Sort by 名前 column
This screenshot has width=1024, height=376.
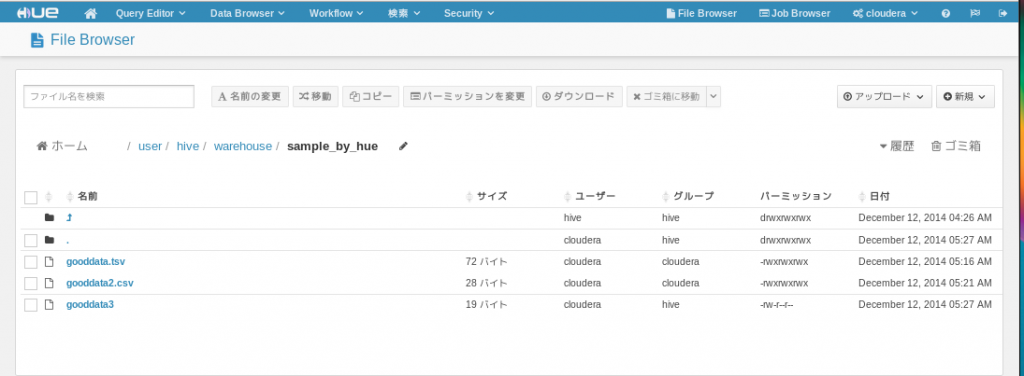(x=83, y=196)
